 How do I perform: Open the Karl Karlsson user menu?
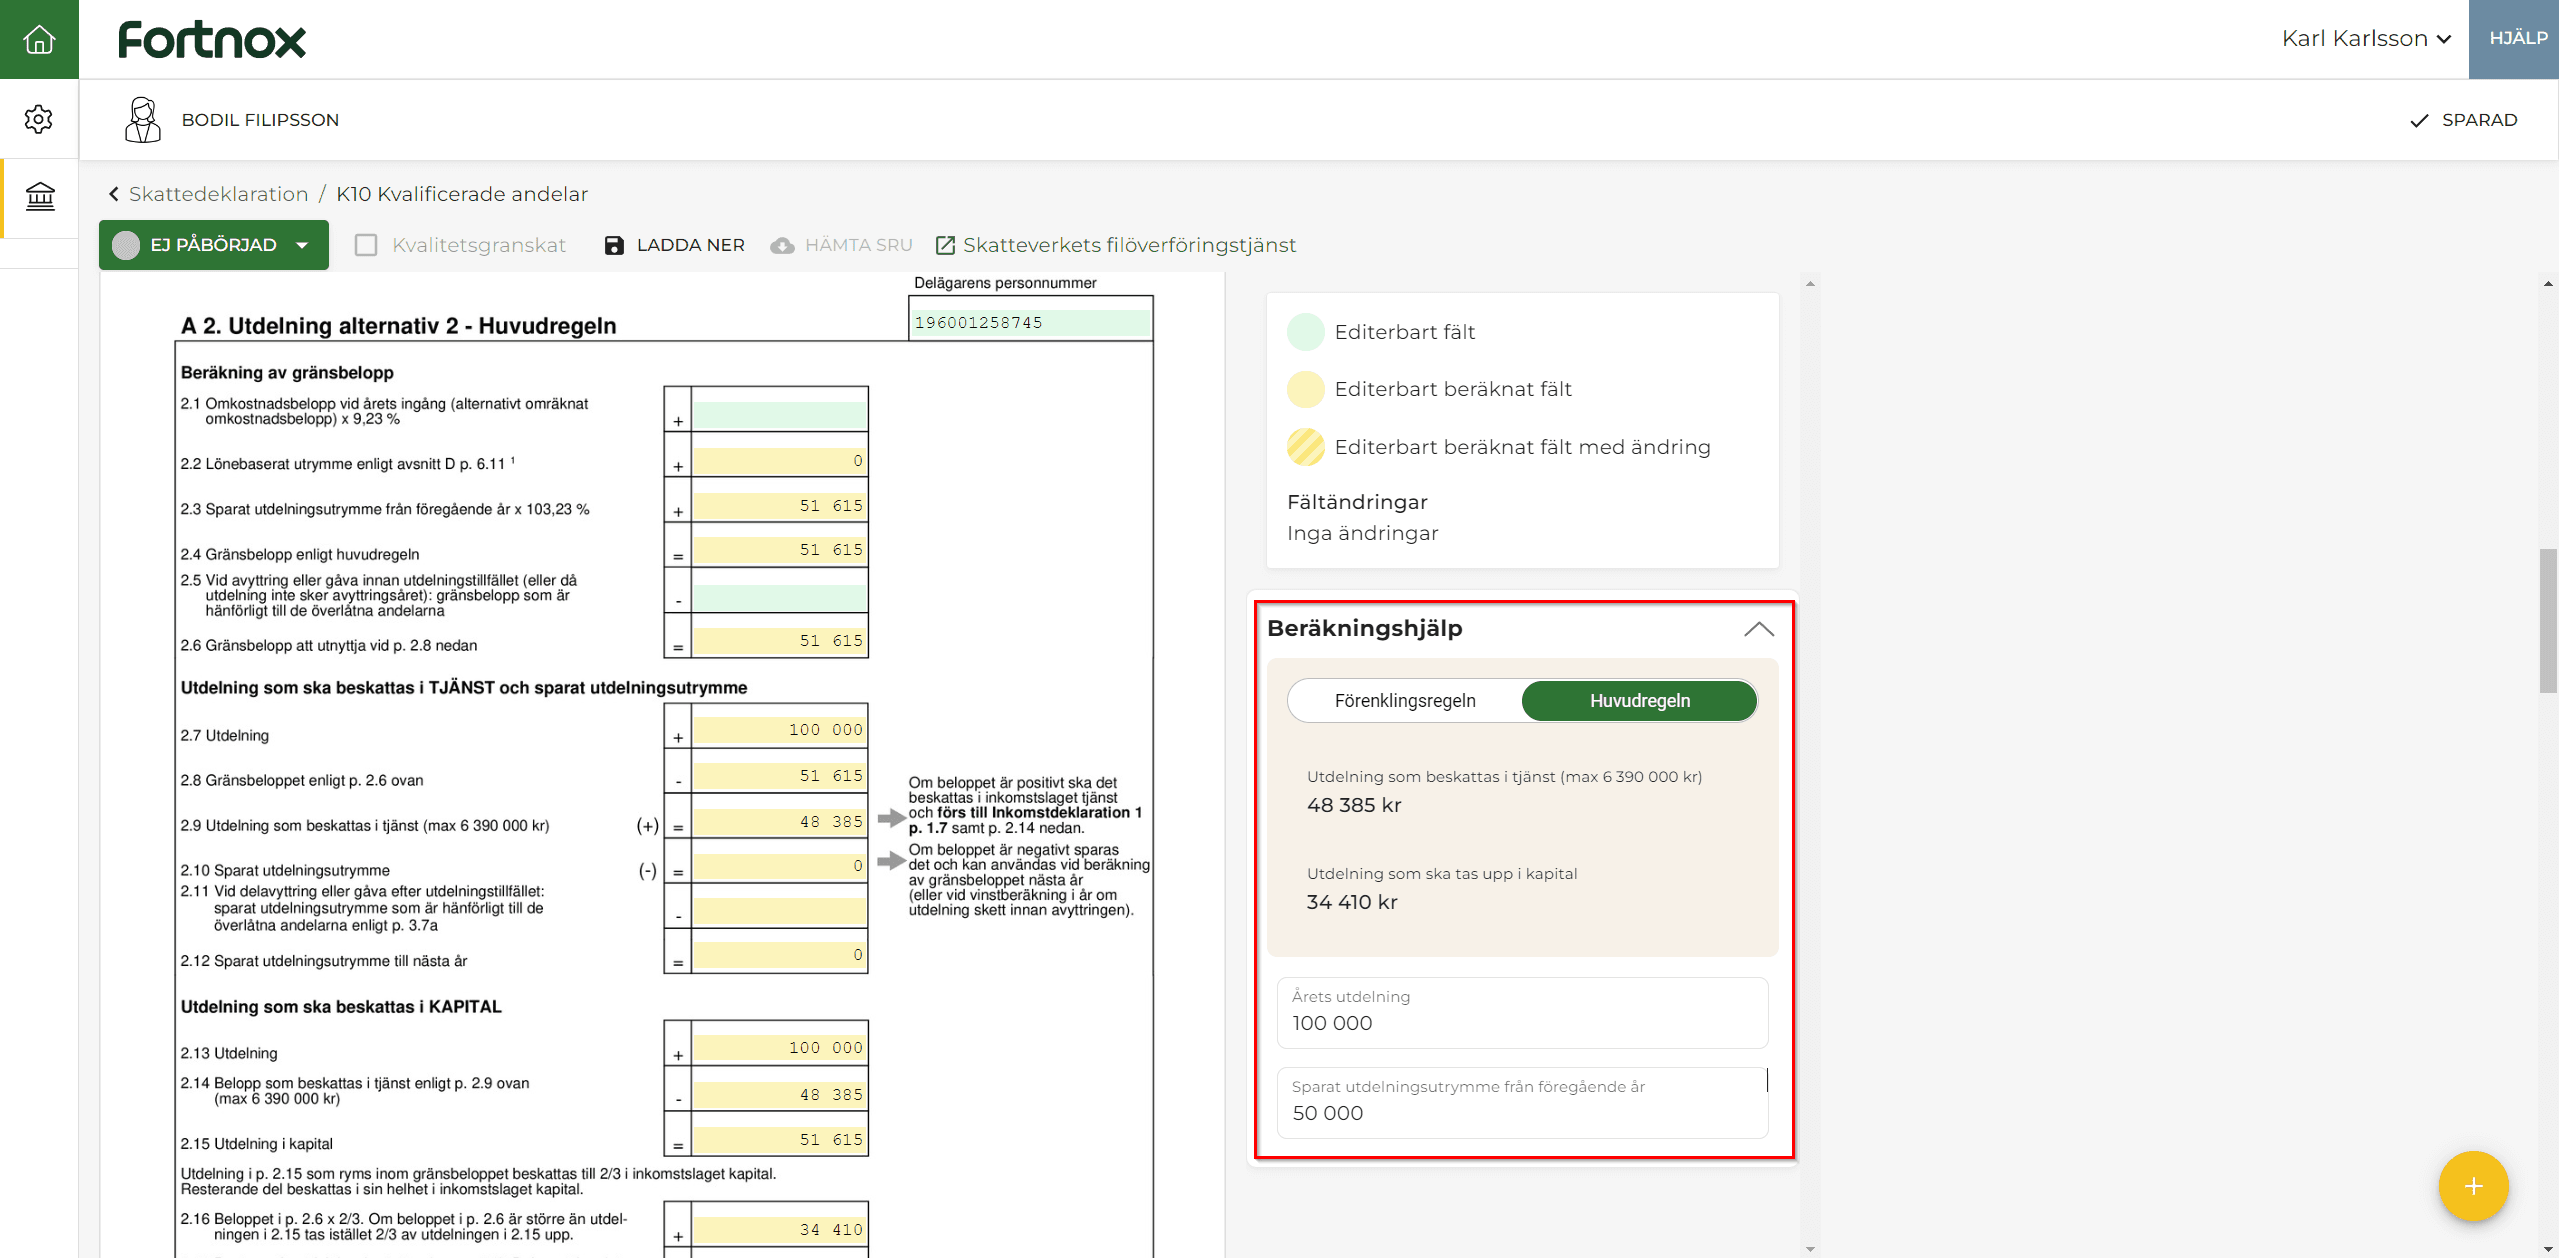pos(2366,39)
